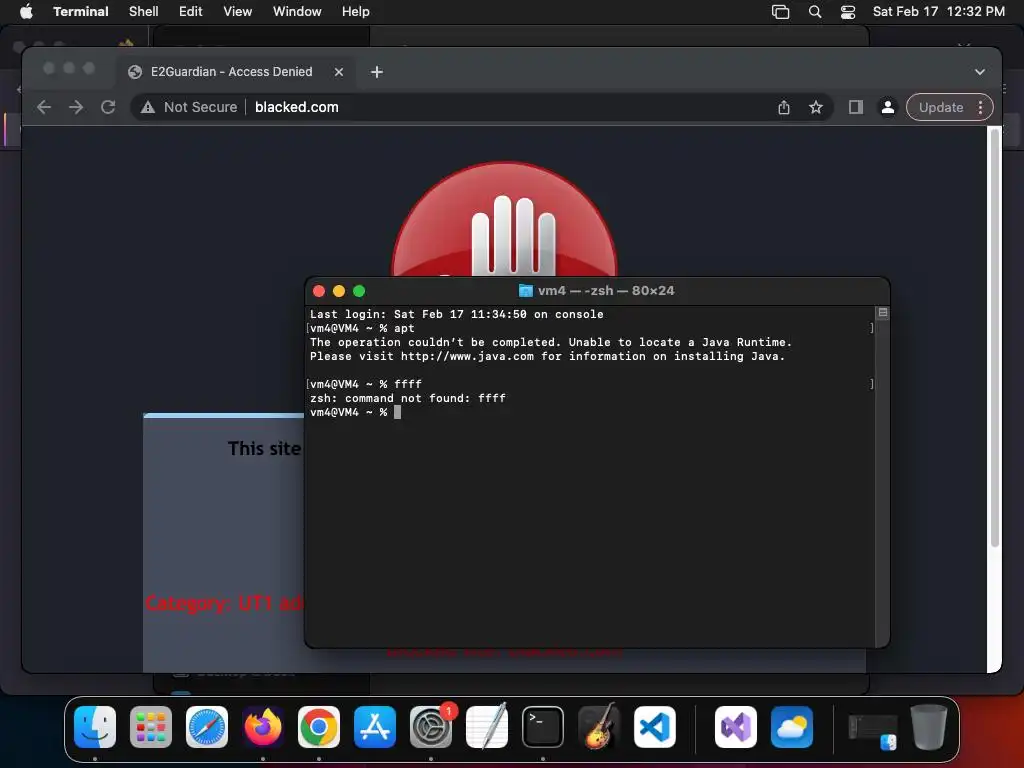This screenshot has height=768, width=1024.
Task: Click the http://www.java.com text in Terminal
Action: (467, 356)
